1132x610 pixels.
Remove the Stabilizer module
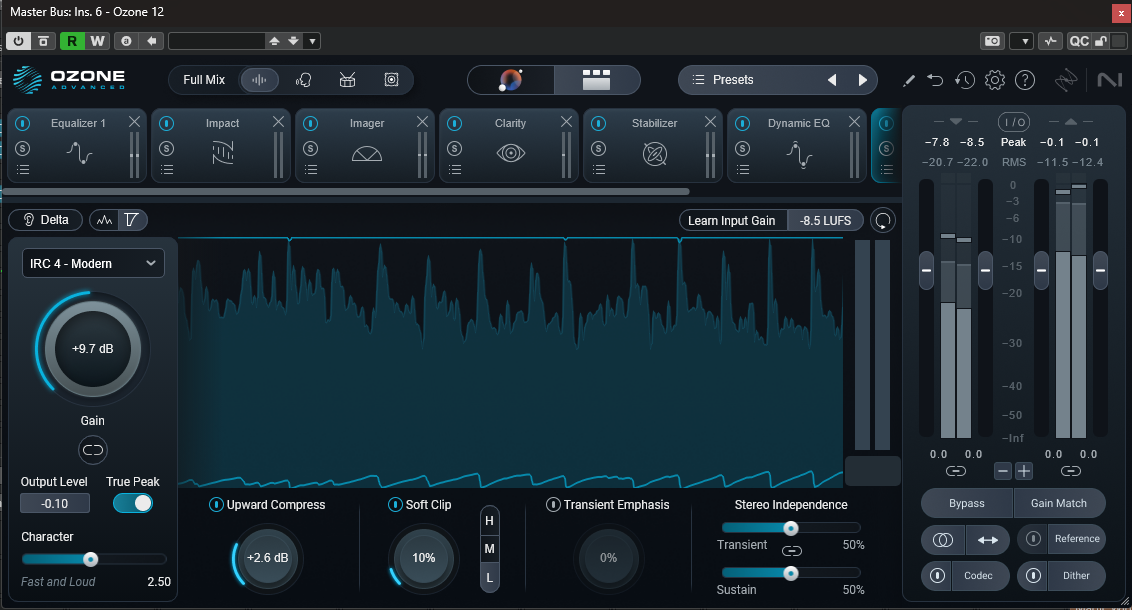pos(710,122)
